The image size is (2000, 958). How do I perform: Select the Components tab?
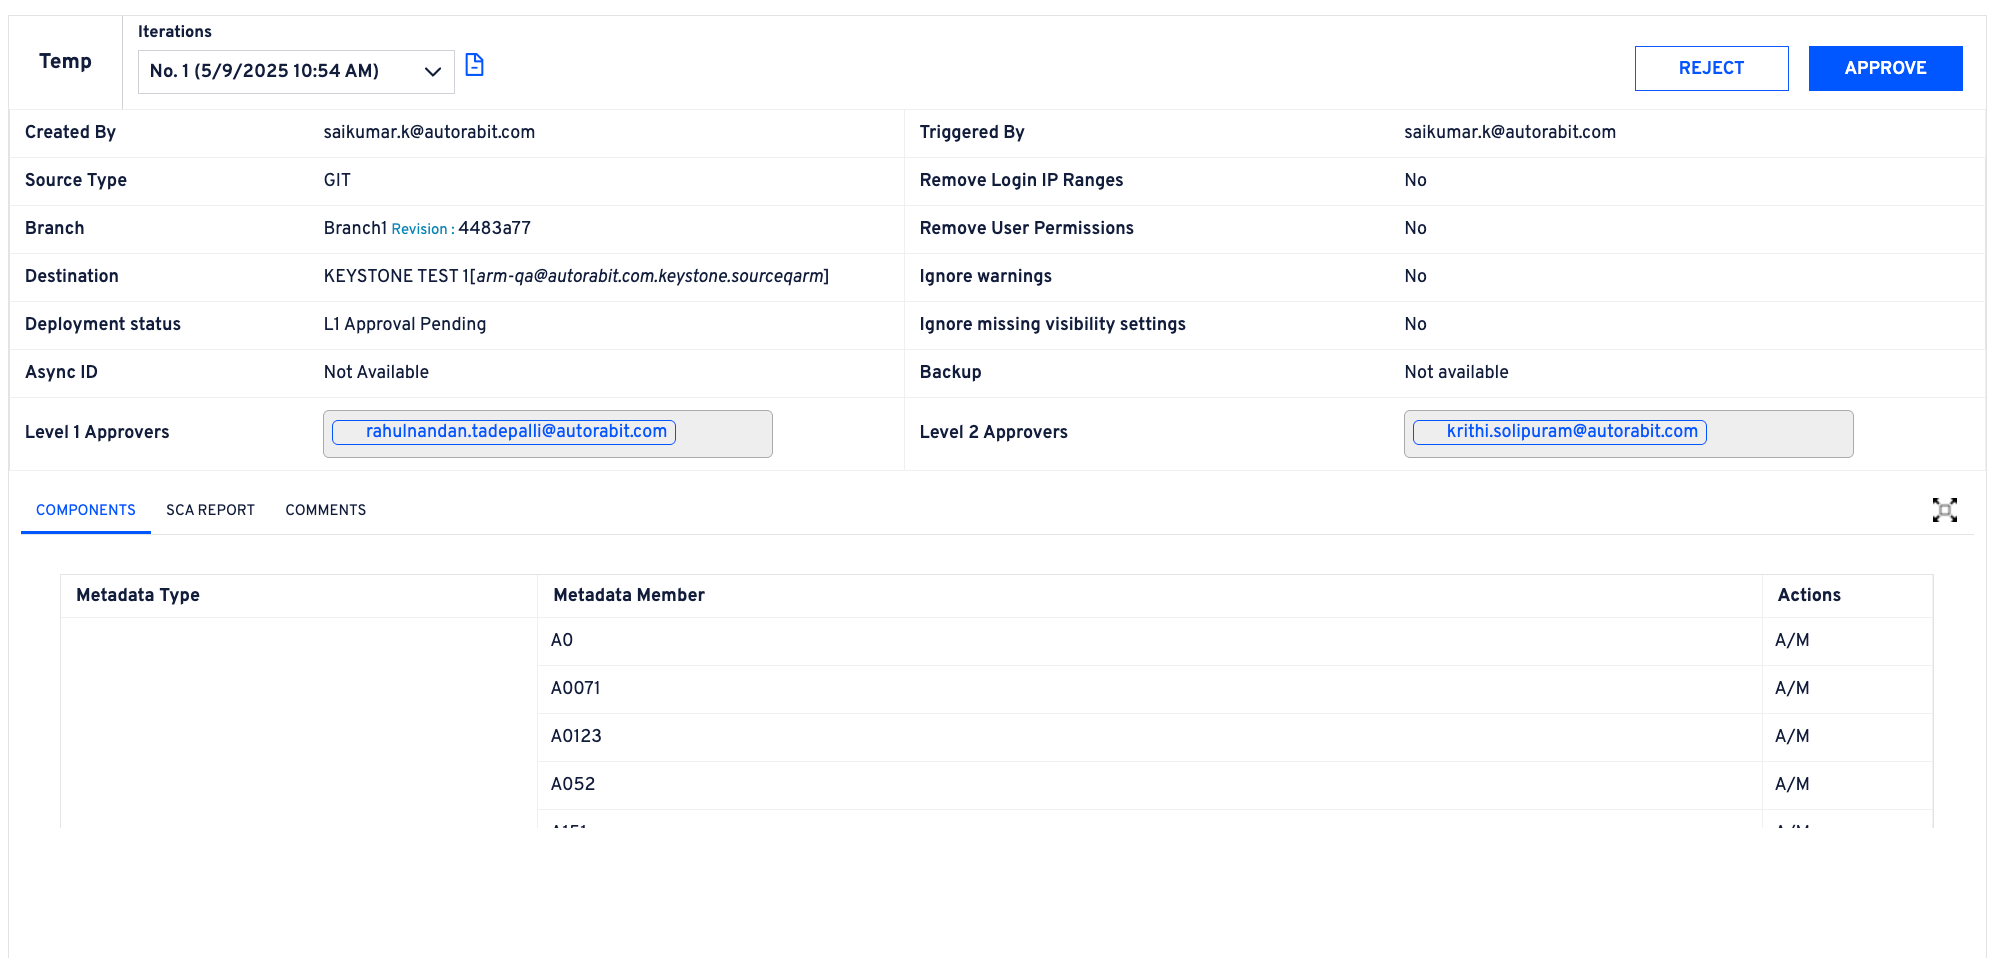pos(86,510)
